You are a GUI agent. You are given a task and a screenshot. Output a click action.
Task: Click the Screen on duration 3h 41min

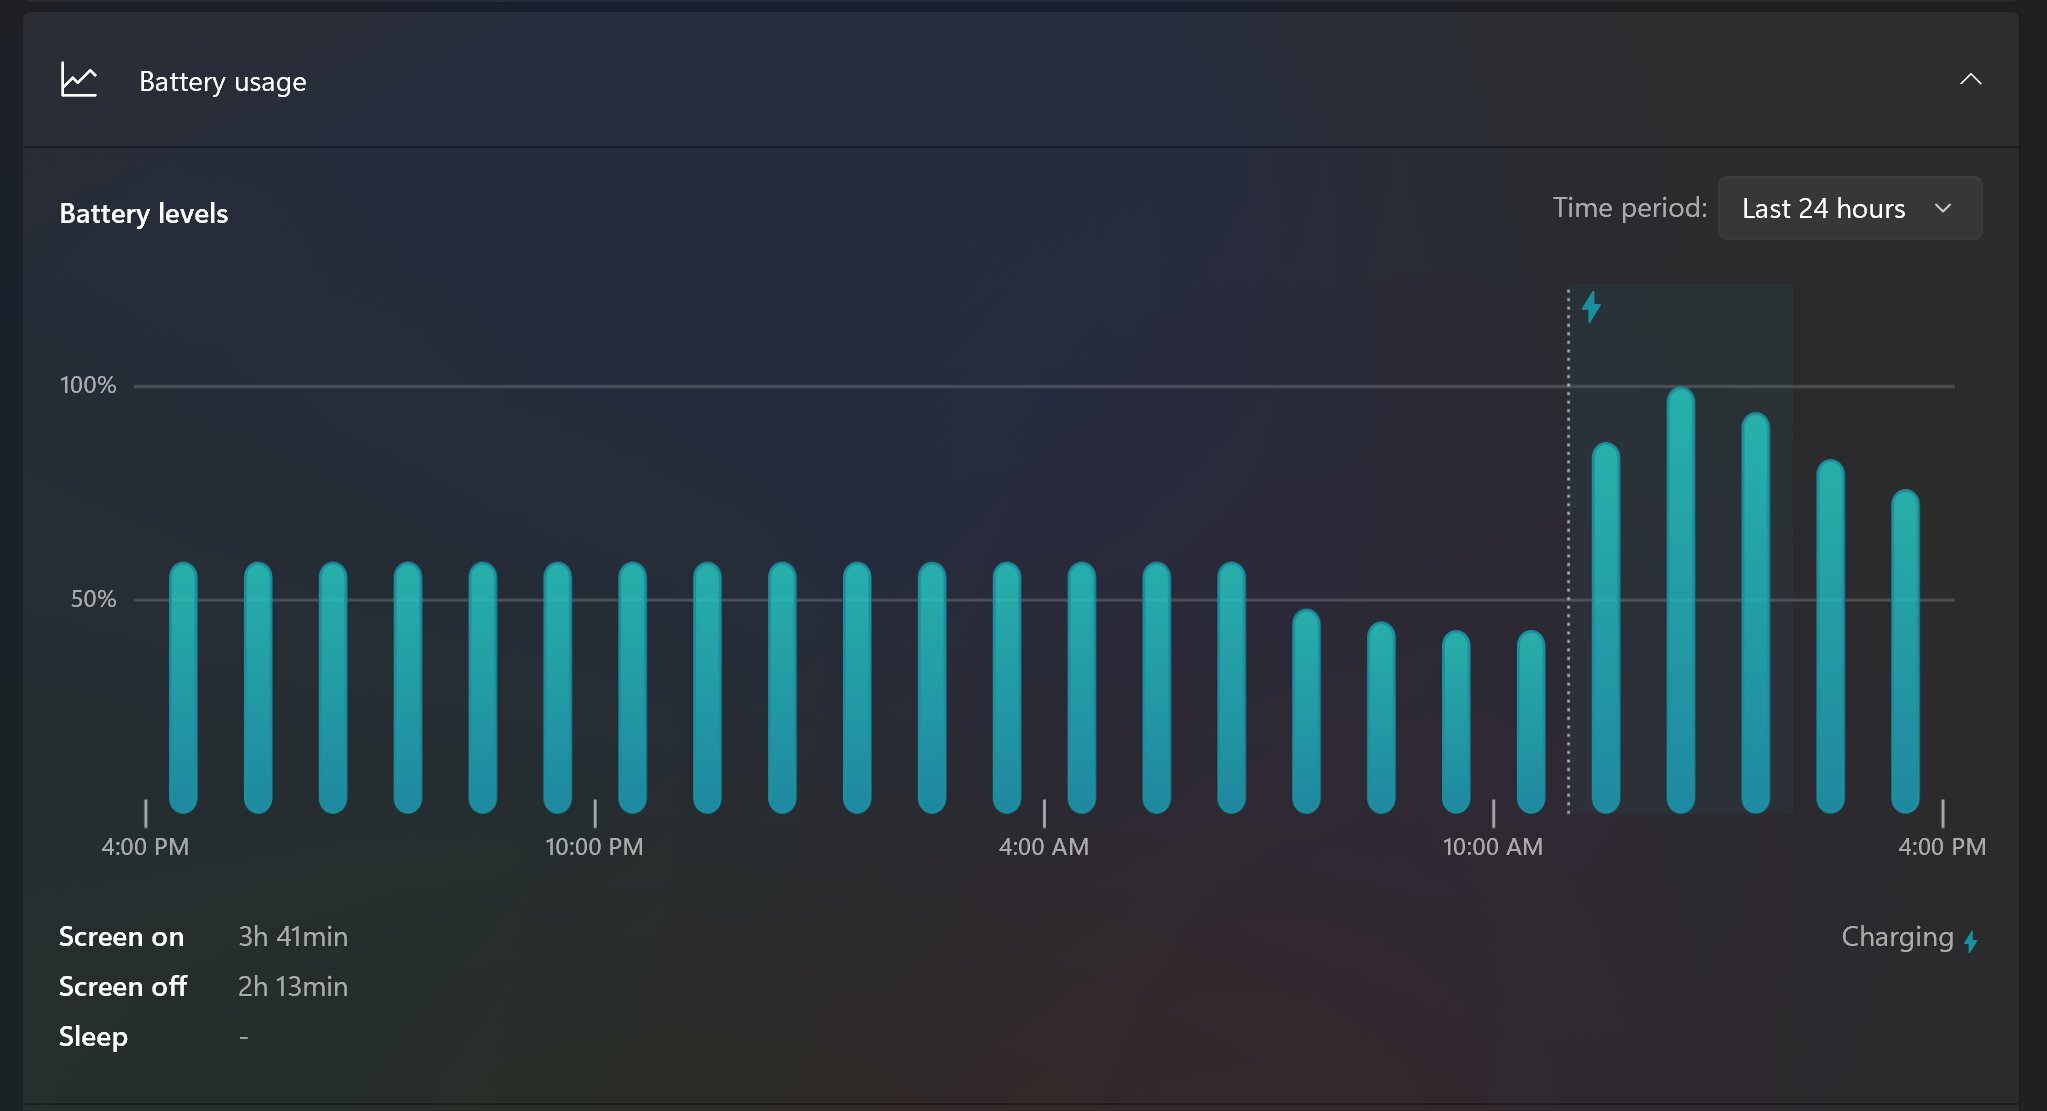293,937
